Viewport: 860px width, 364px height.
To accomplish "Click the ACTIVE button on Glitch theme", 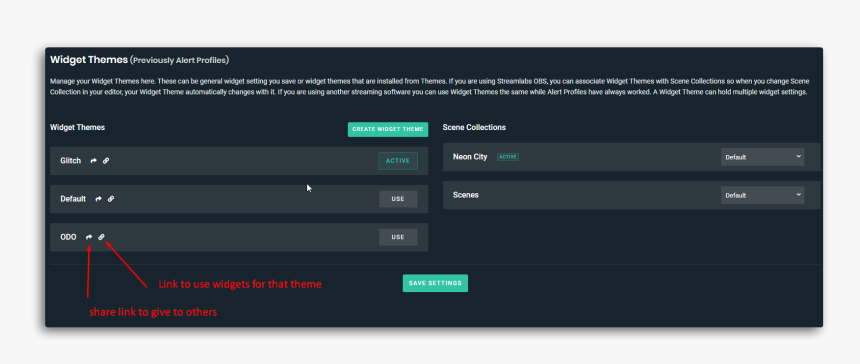I will [x=398, y=161].
